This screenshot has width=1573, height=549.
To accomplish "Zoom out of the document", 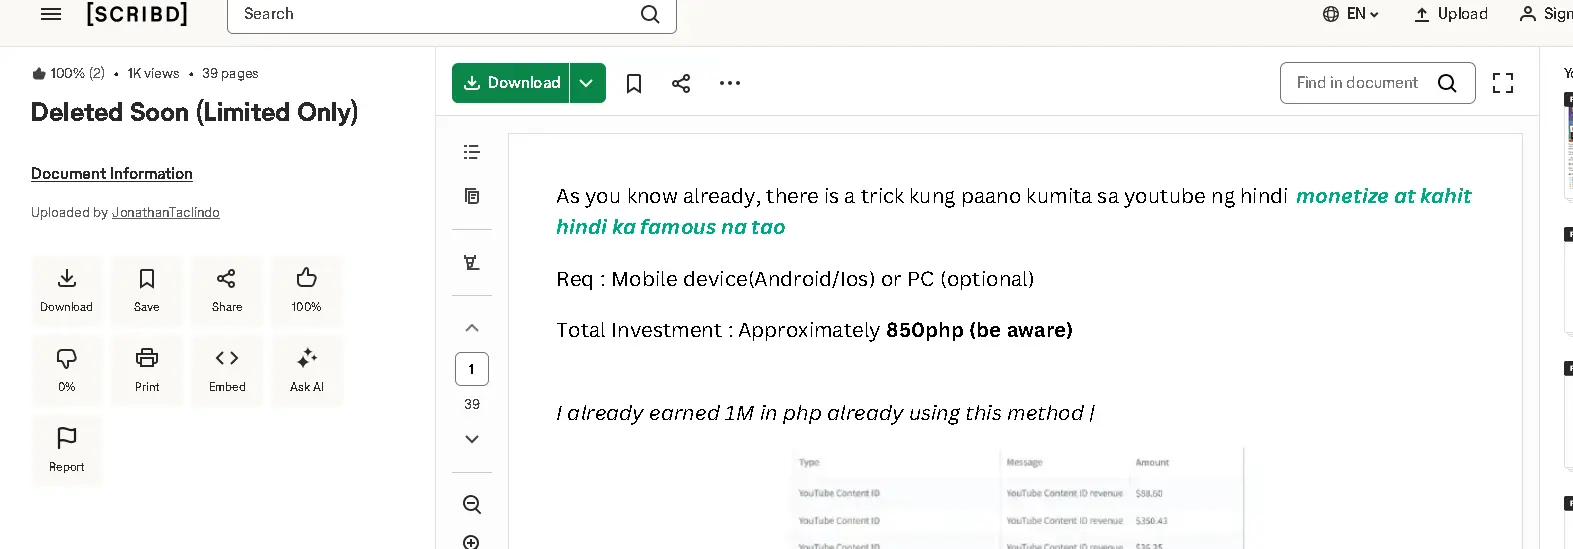I will [472, 505].
